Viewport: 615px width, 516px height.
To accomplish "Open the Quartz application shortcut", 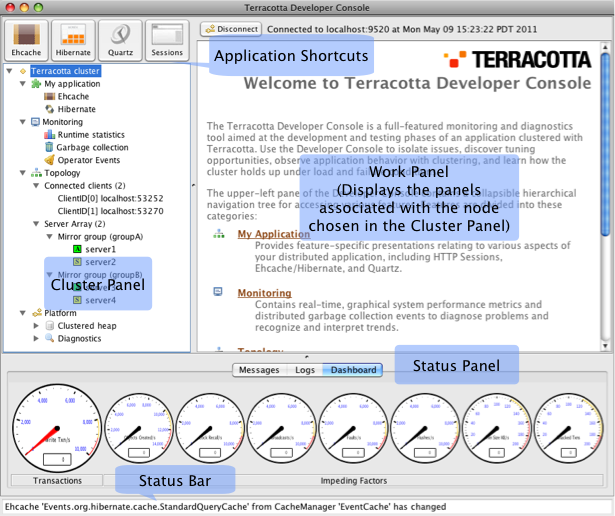I will click(x=120, y=40).
